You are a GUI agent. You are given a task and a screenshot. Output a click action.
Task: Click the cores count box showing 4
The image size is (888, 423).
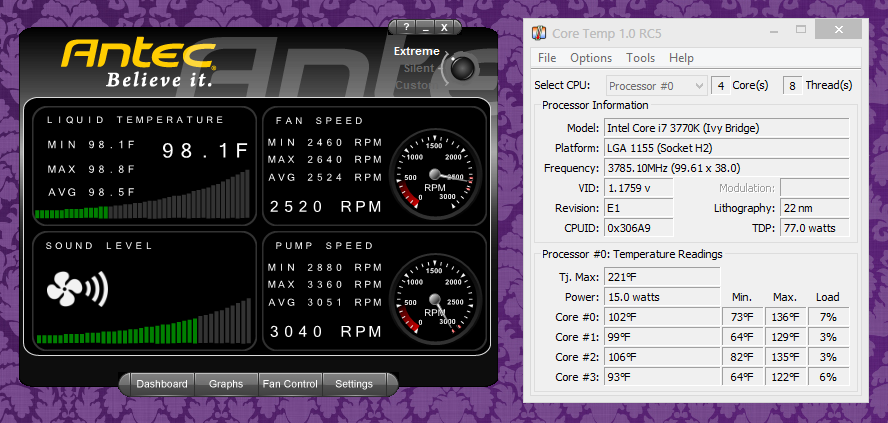click(720, 86)
